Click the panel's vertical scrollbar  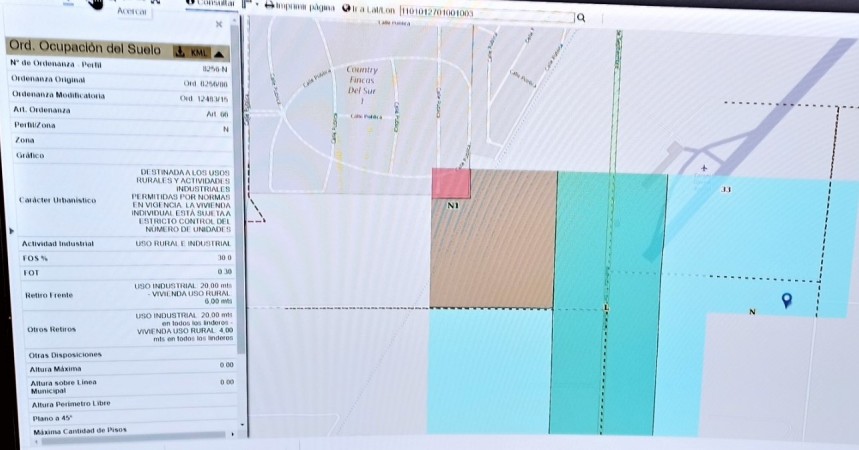(237, 186)
